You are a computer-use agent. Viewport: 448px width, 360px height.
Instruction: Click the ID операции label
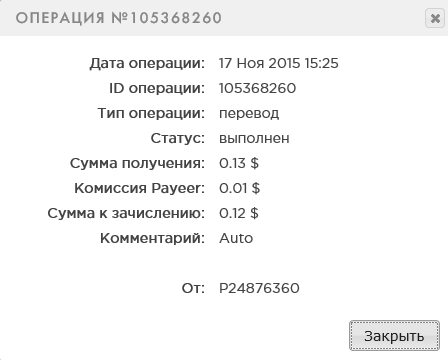(157, 89)
